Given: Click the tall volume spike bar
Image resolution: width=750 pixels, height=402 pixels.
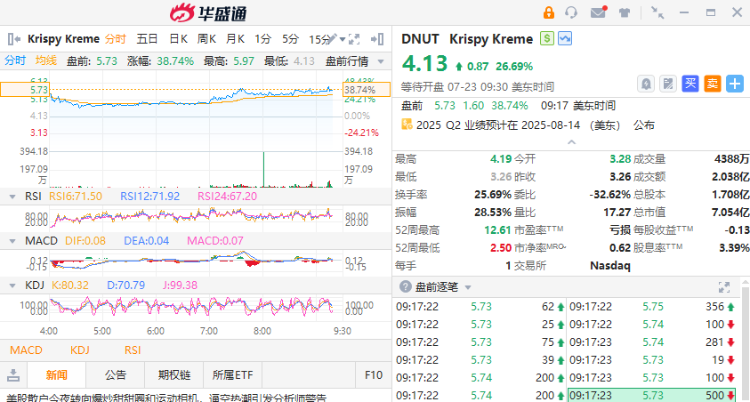Looking at the screenshot, I should pos(263,169).
